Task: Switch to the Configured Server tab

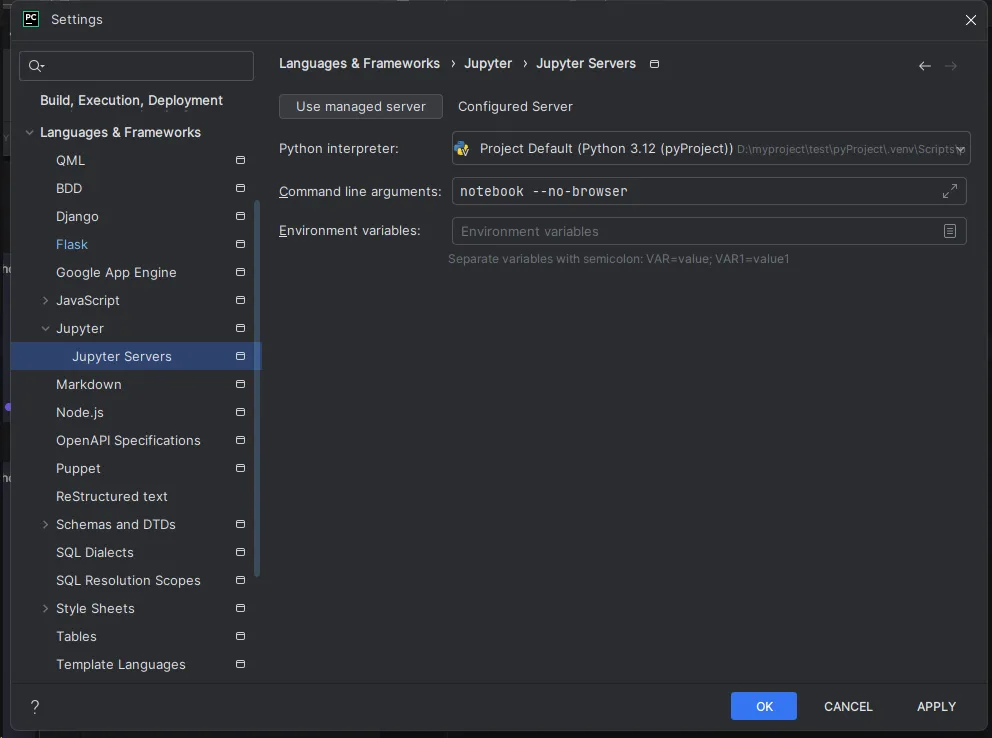Action: point(515,106)
